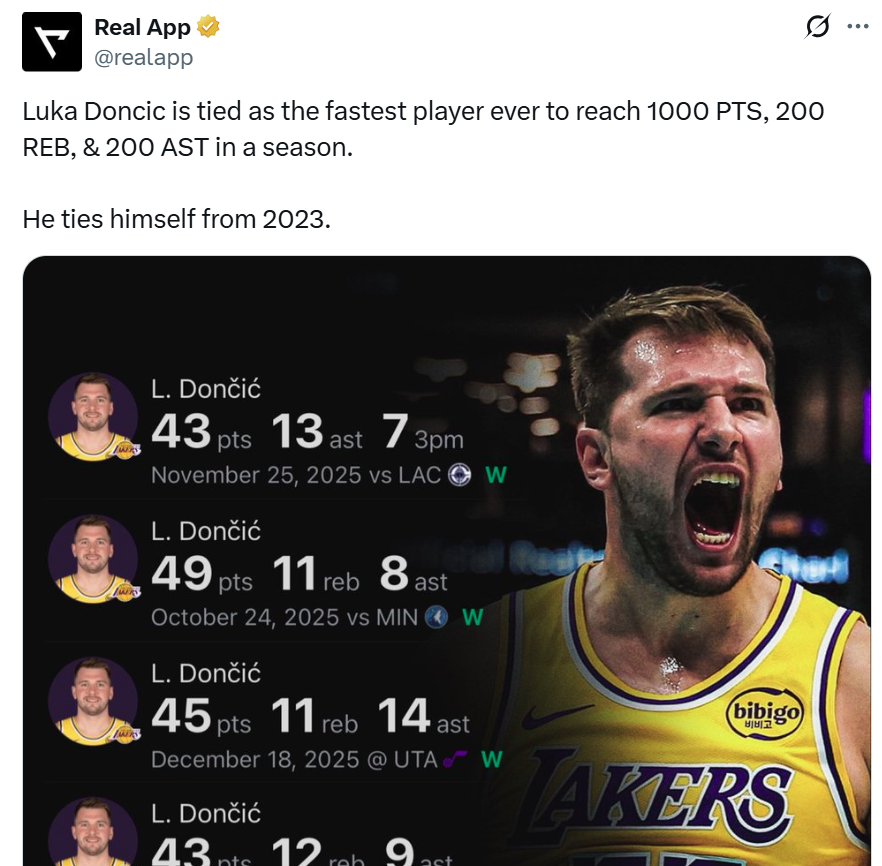Click the "He ties himself from 2023" text
This screenshot has height=866, width=882.
[x=176, y=218]
